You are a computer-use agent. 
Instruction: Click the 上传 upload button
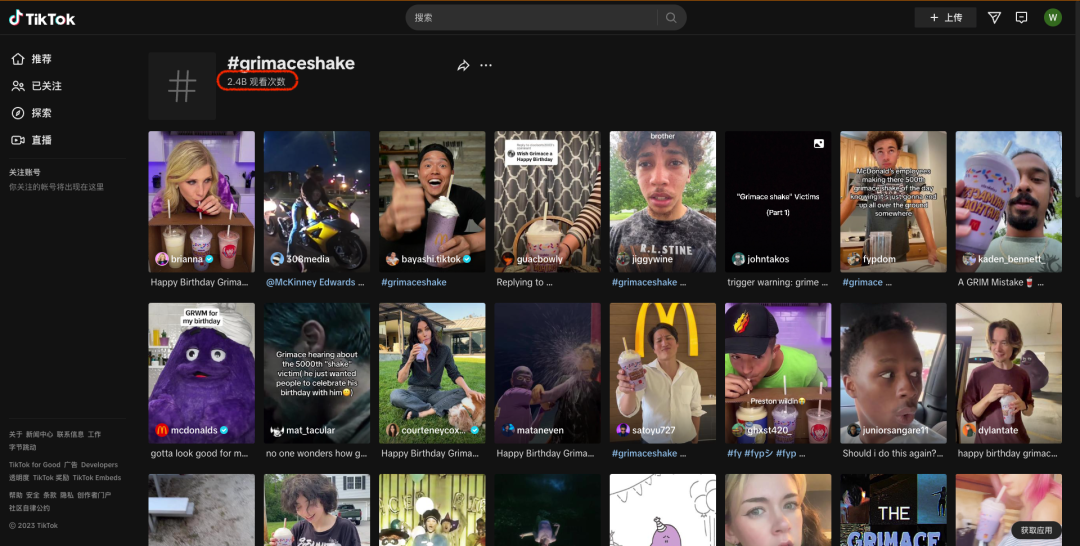click(945, 18)
